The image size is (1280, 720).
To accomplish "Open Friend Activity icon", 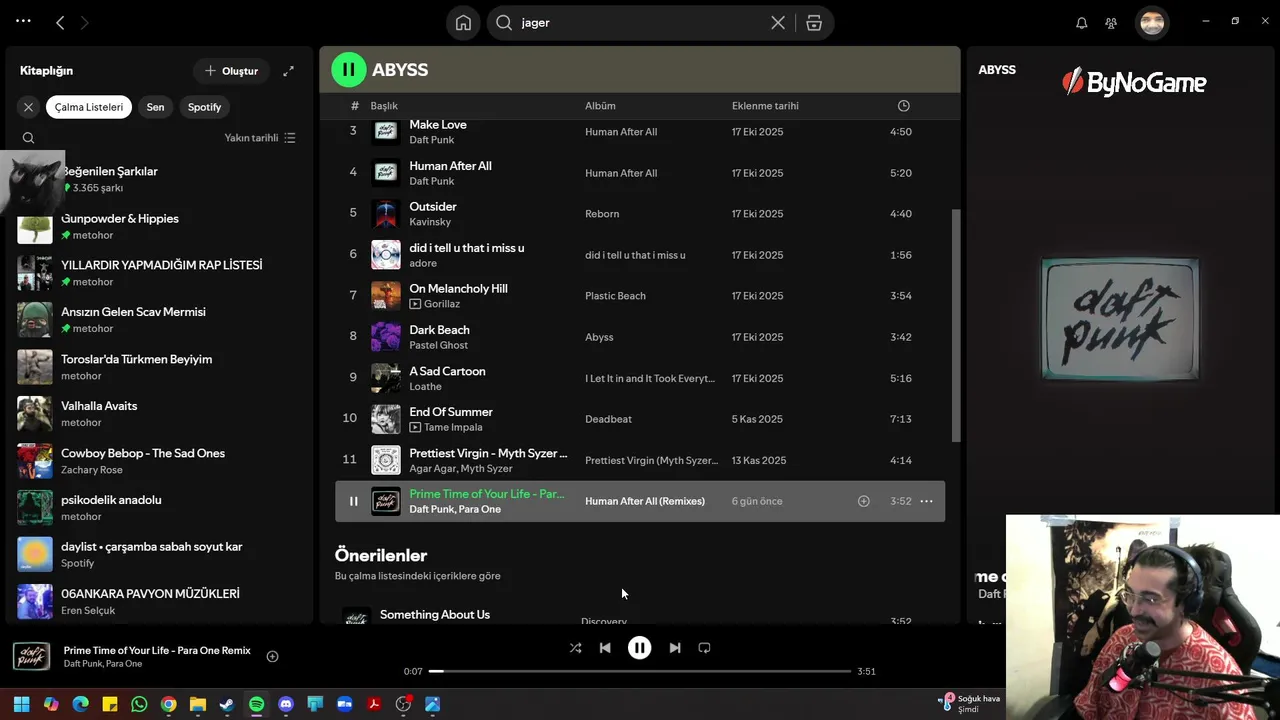I will pos(1111,23).
